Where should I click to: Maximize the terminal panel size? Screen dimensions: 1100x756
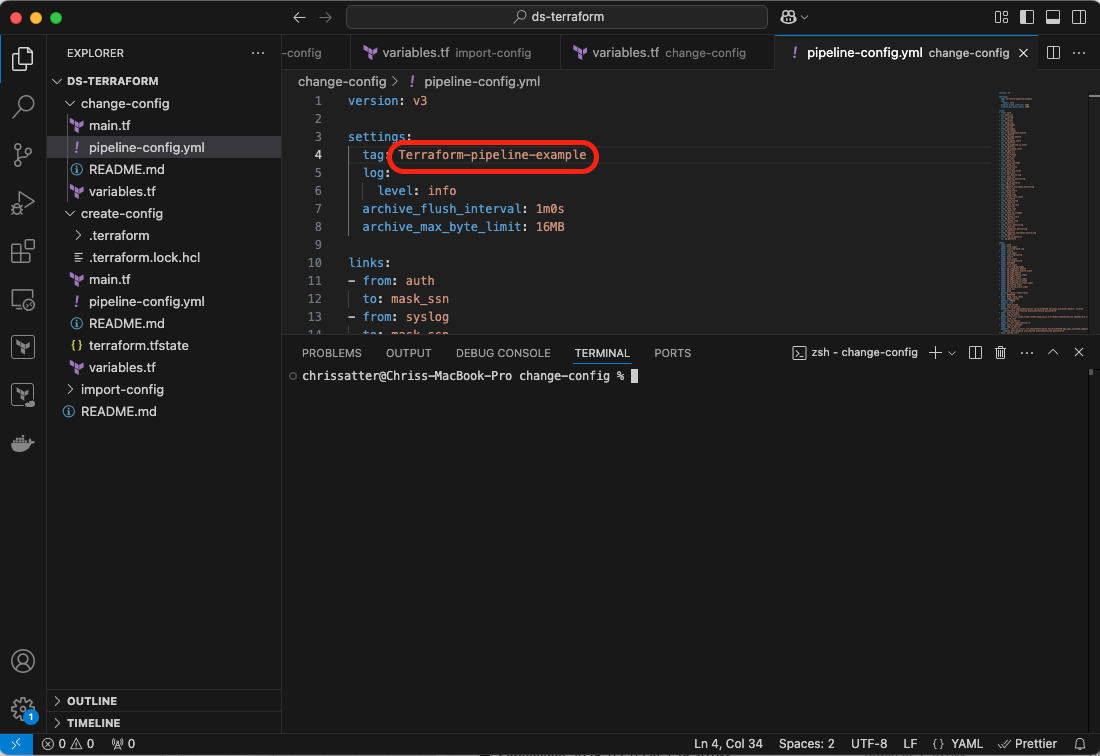(x=1052, y=353)
